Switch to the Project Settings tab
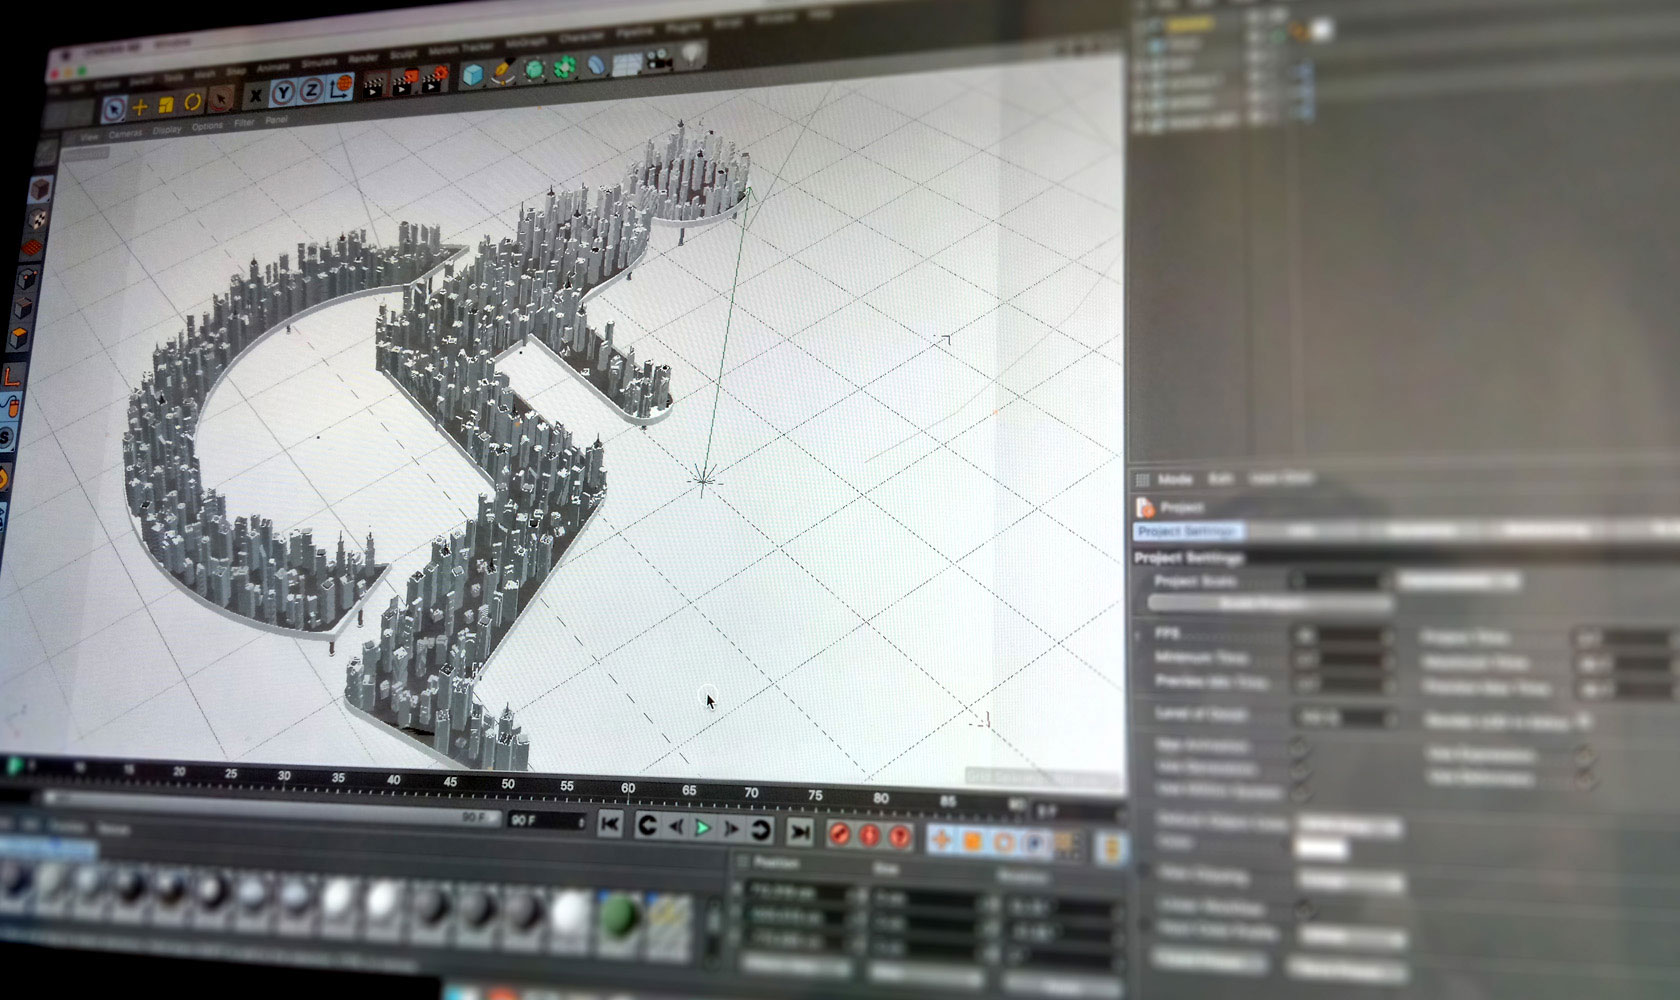1680x1000 pixels. [1188, 531]
